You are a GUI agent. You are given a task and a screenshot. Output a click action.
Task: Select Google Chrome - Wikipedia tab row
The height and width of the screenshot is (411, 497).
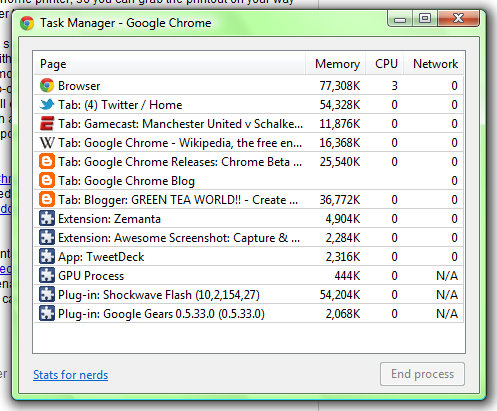tap(249, 143)
